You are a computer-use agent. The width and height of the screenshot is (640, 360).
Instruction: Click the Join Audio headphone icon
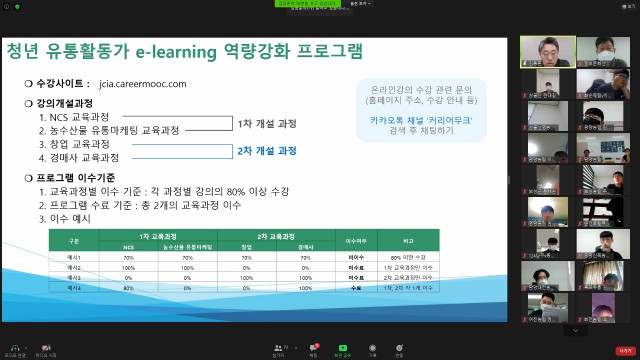(15, 348)
